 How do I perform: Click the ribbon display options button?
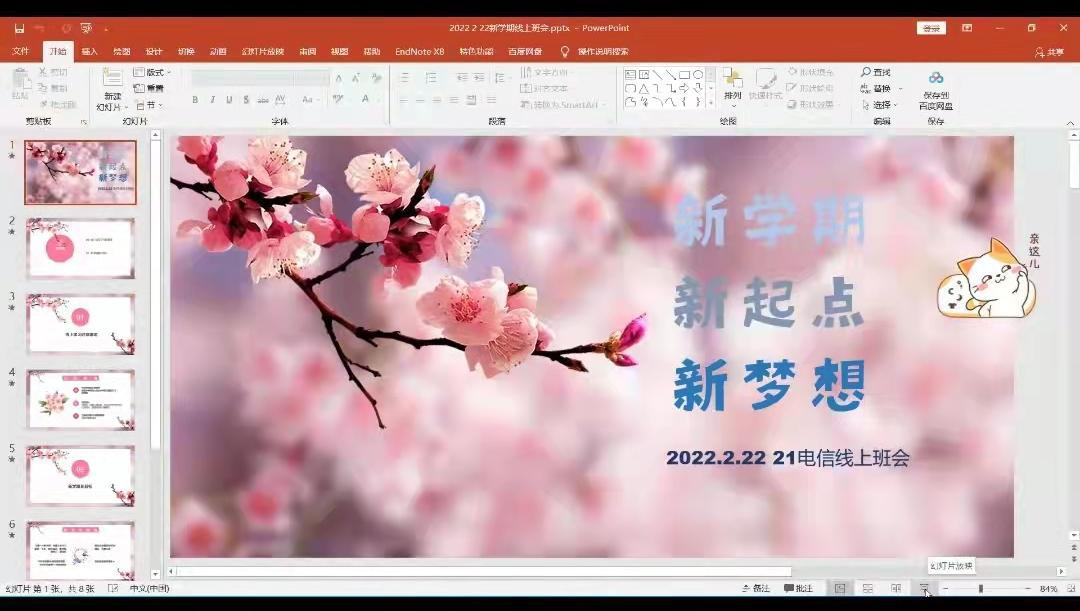(x=967, y=28)
